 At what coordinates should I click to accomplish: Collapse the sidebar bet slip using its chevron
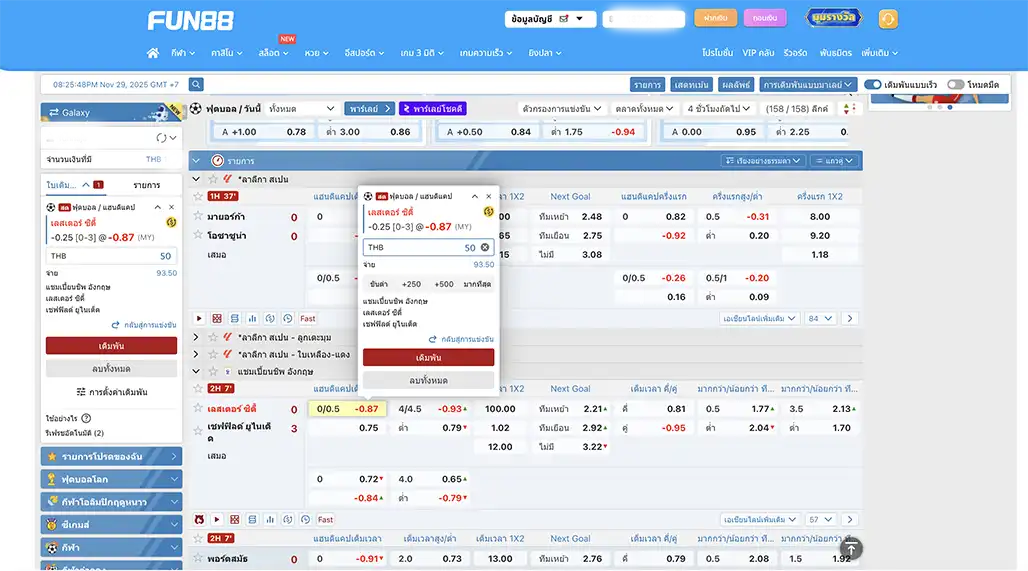click(157, 207)
